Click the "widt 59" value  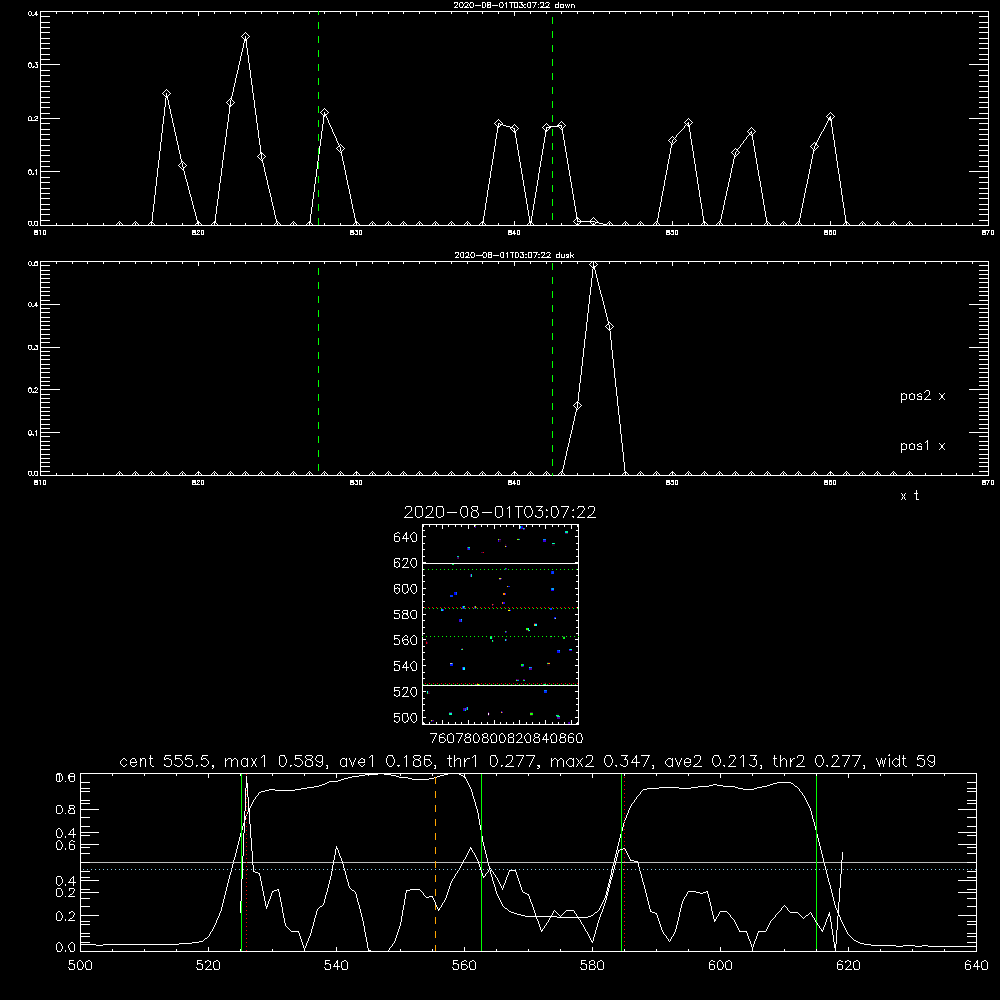906,761
